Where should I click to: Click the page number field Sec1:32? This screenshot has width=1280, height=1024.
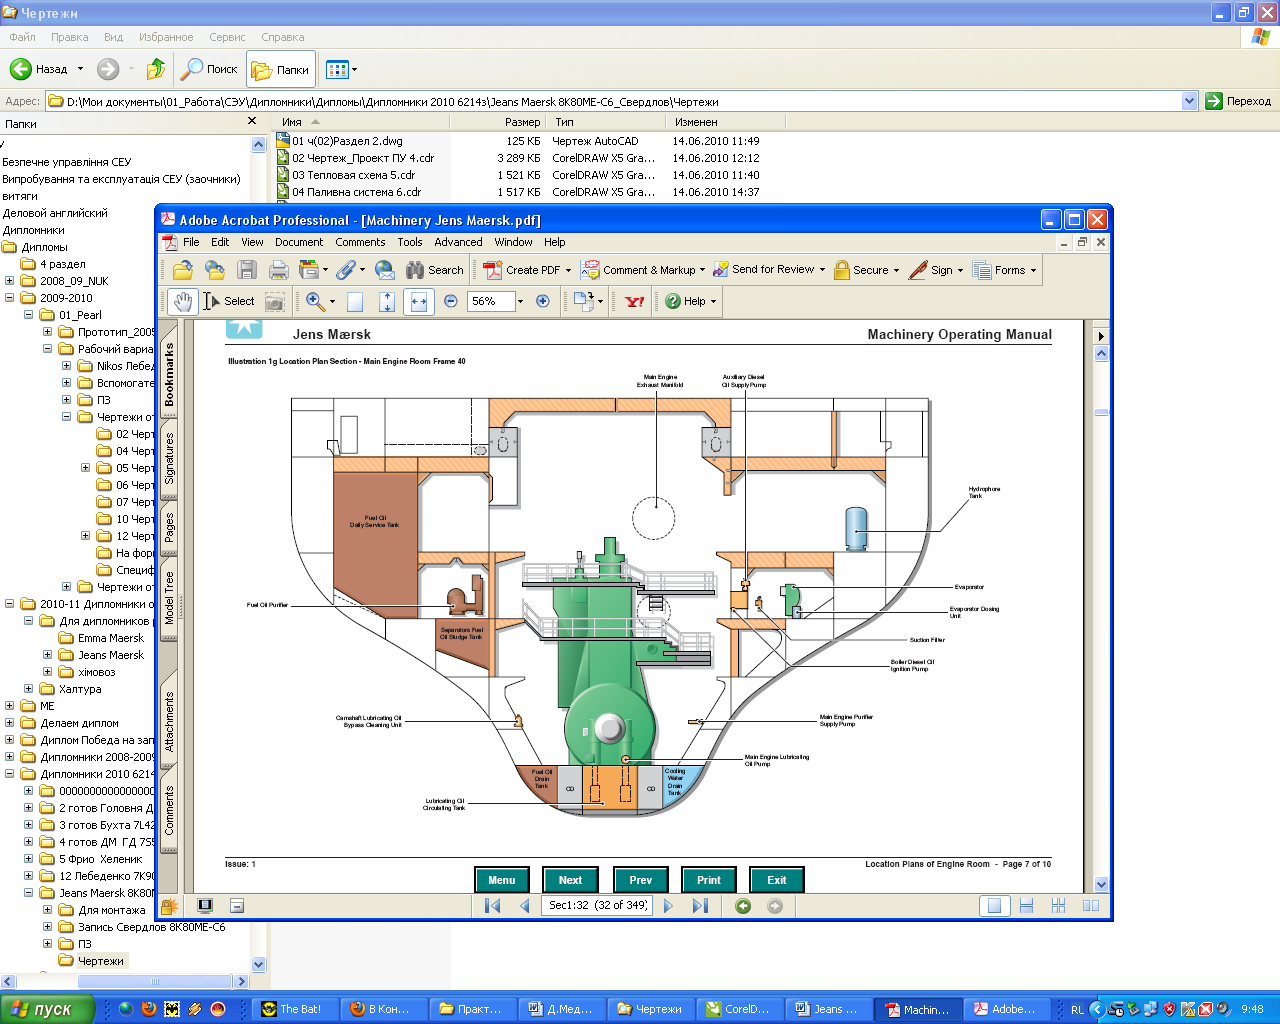[597, 905]
